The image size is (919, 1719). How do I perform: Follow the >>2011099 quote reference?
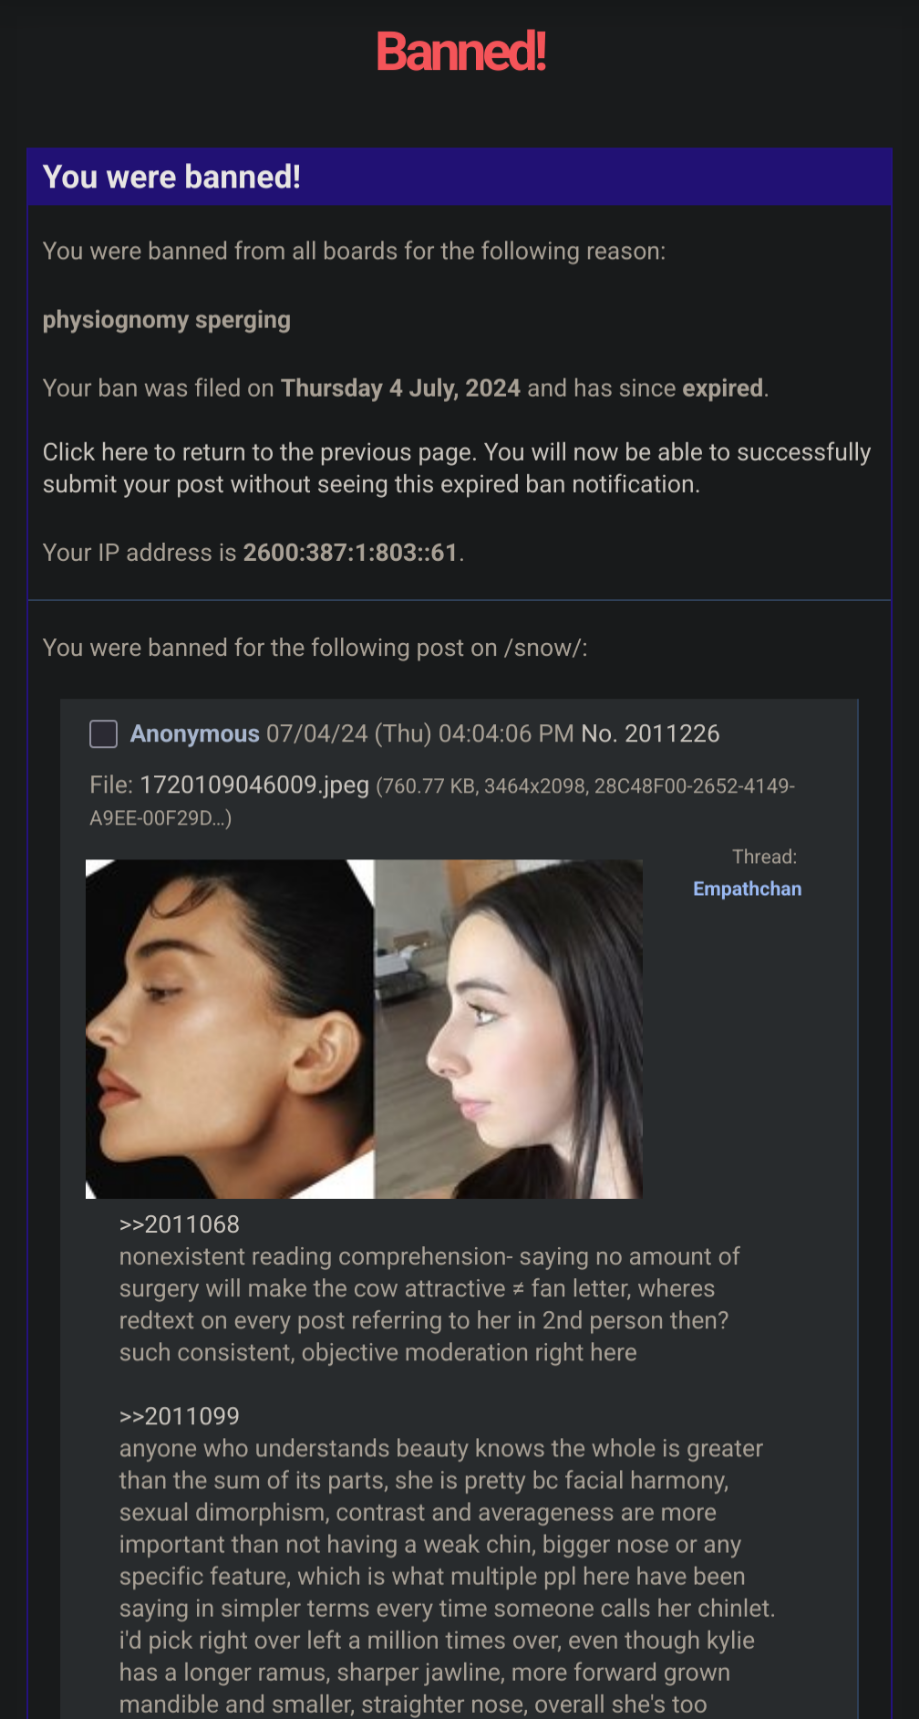[x=179, y=1416]
